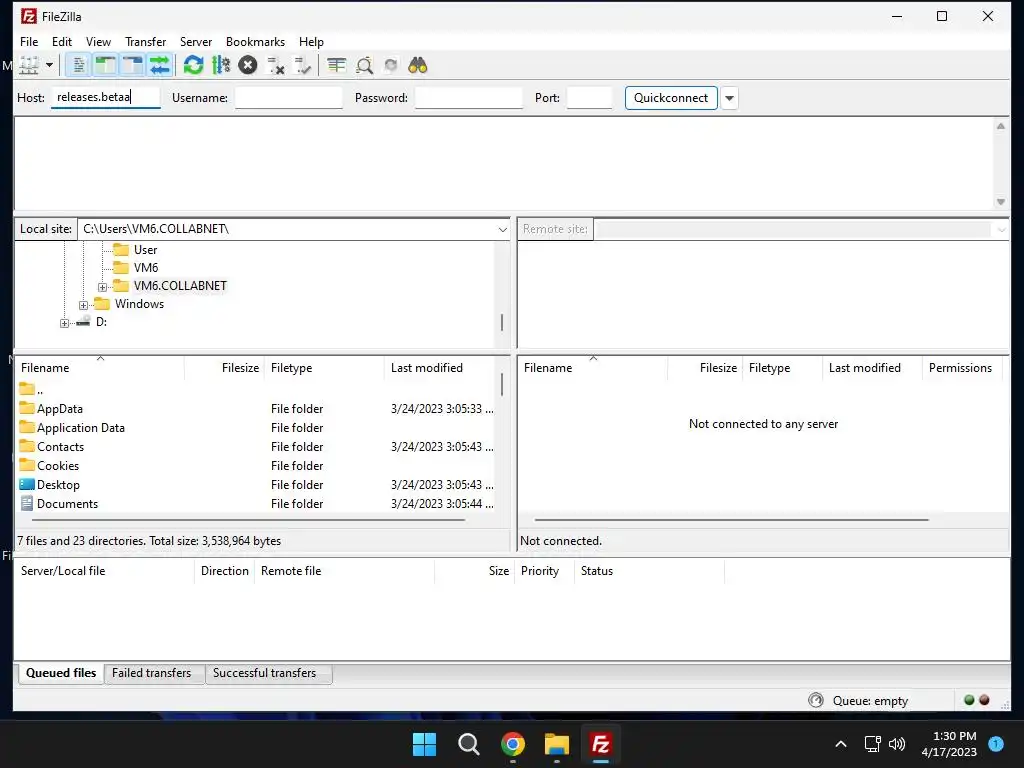The image size is (1024, 768).
Task: Click the Password input field
Action: point(469,98)
